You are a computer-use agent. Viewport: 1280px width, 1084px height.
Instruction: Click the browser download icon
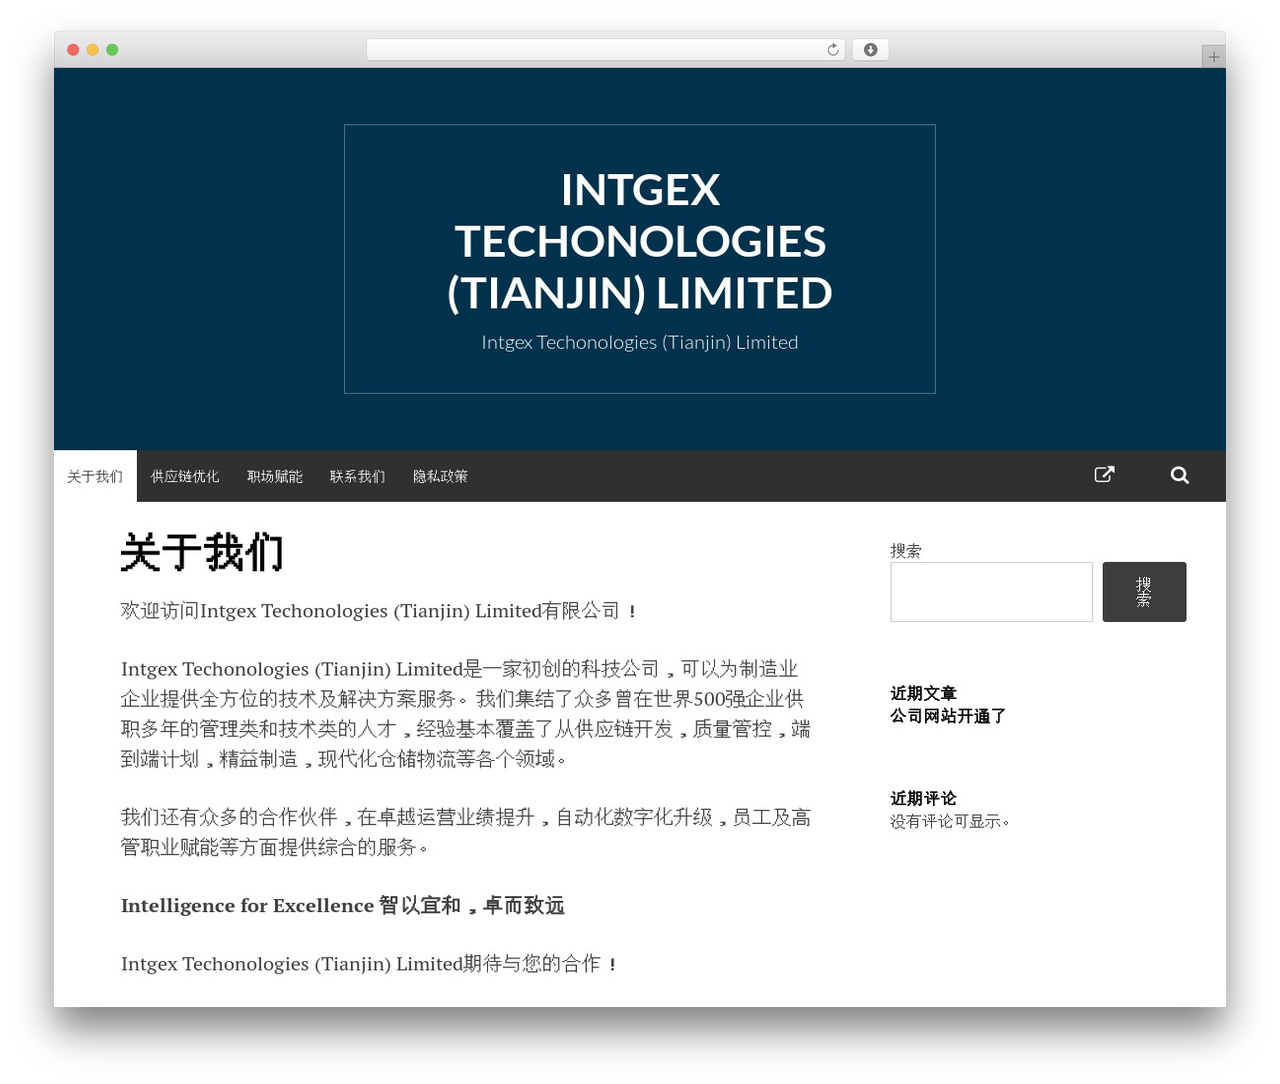(x=870, y=50)
